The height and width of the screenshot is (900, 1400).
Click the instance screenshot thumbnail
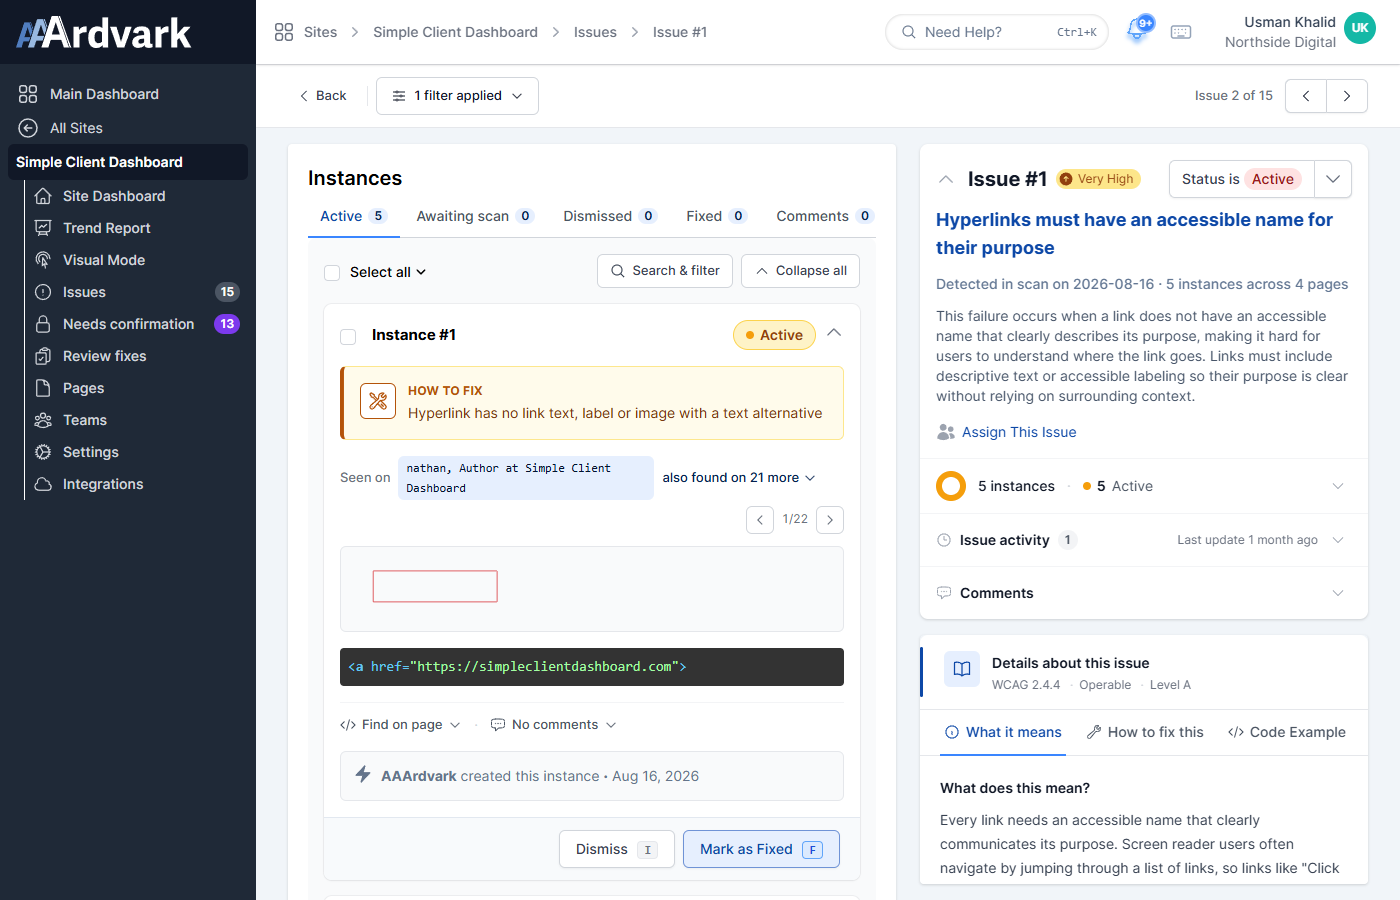point(592,589)
